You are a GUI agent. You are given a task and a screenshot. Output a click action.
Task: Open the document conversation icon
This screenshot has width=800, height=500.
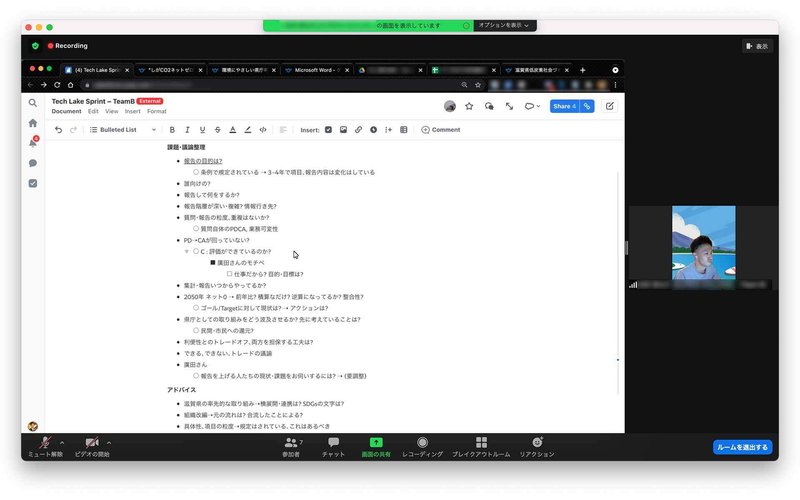(x=489, y=106)
